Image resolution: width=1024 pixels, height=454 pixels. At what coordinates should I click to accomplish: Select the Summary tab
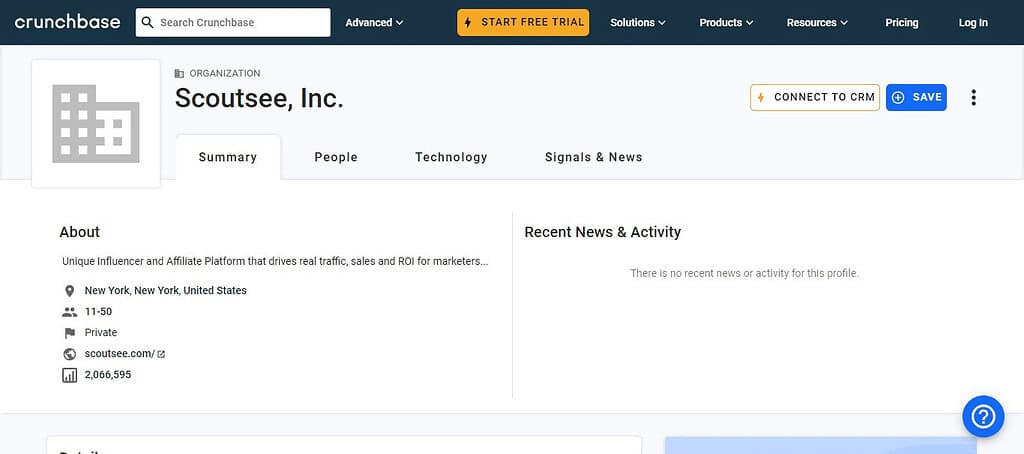click(x=228, y=157)
